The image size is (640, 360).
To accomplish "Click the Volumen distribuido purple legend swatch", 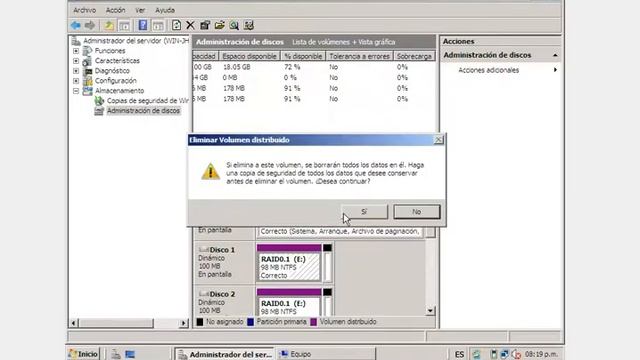I will 313,322.
